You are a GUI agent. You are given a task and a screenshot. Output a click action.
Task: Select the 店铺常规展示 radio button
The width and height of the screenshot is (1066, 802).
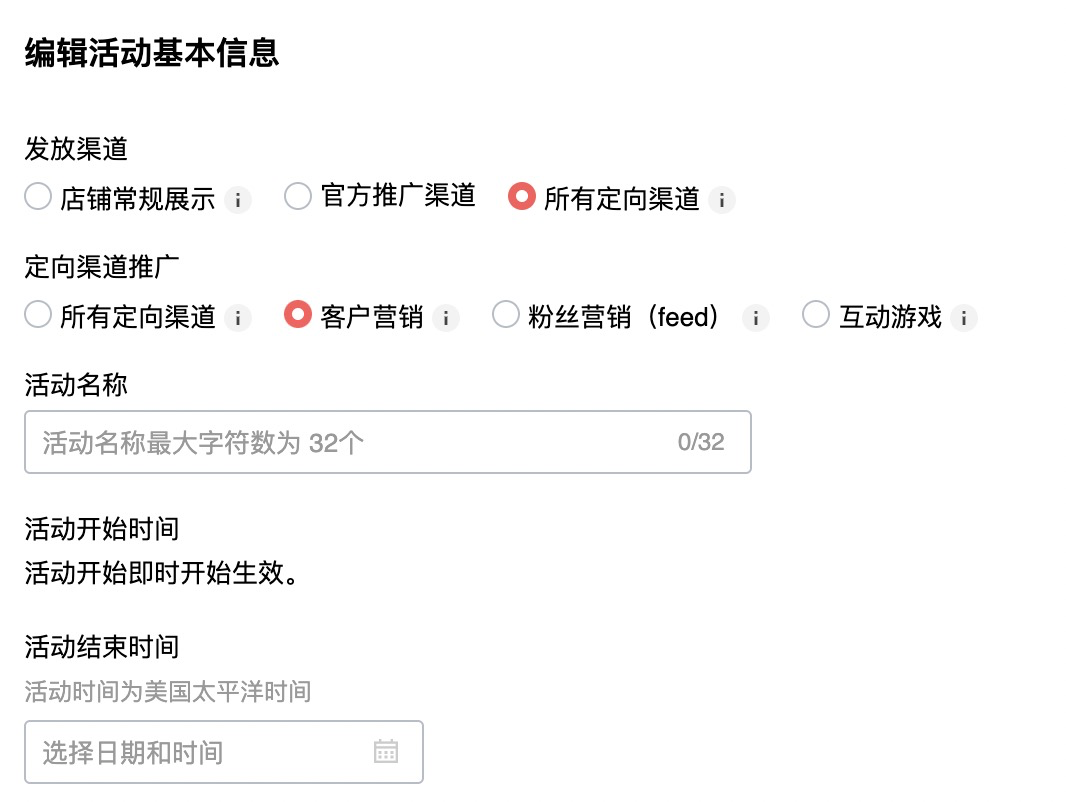pos(36,196)
